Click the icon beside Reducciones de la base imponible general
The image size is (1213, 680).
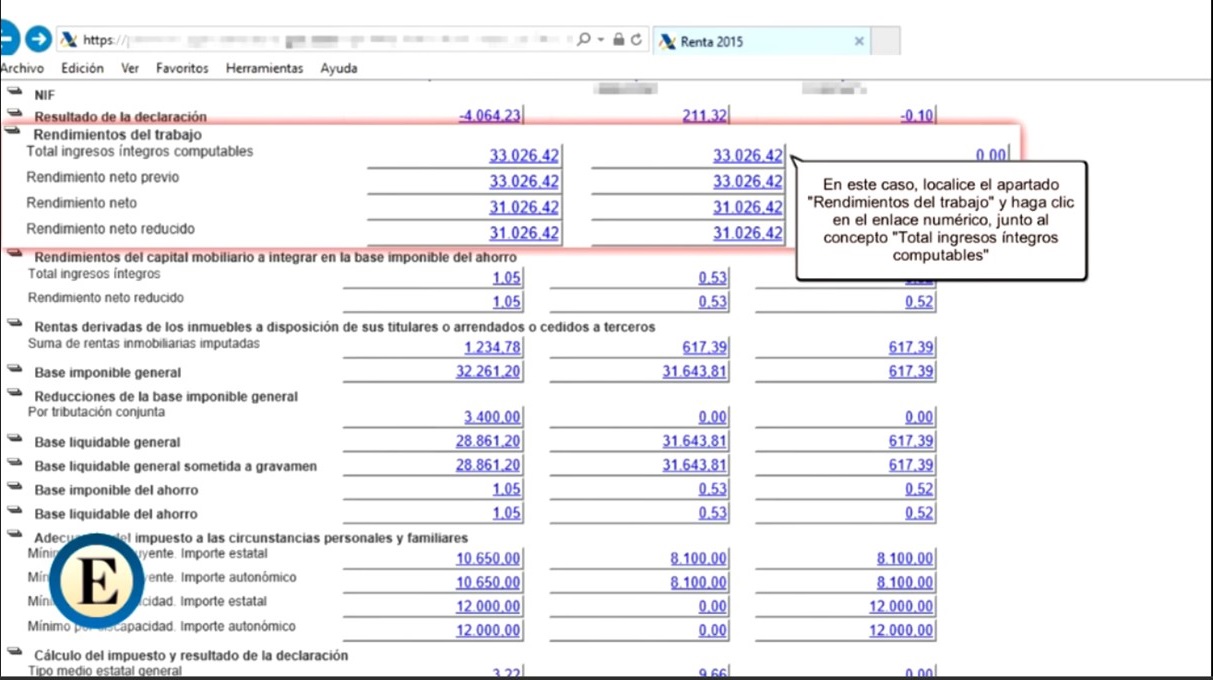[14, 394]
